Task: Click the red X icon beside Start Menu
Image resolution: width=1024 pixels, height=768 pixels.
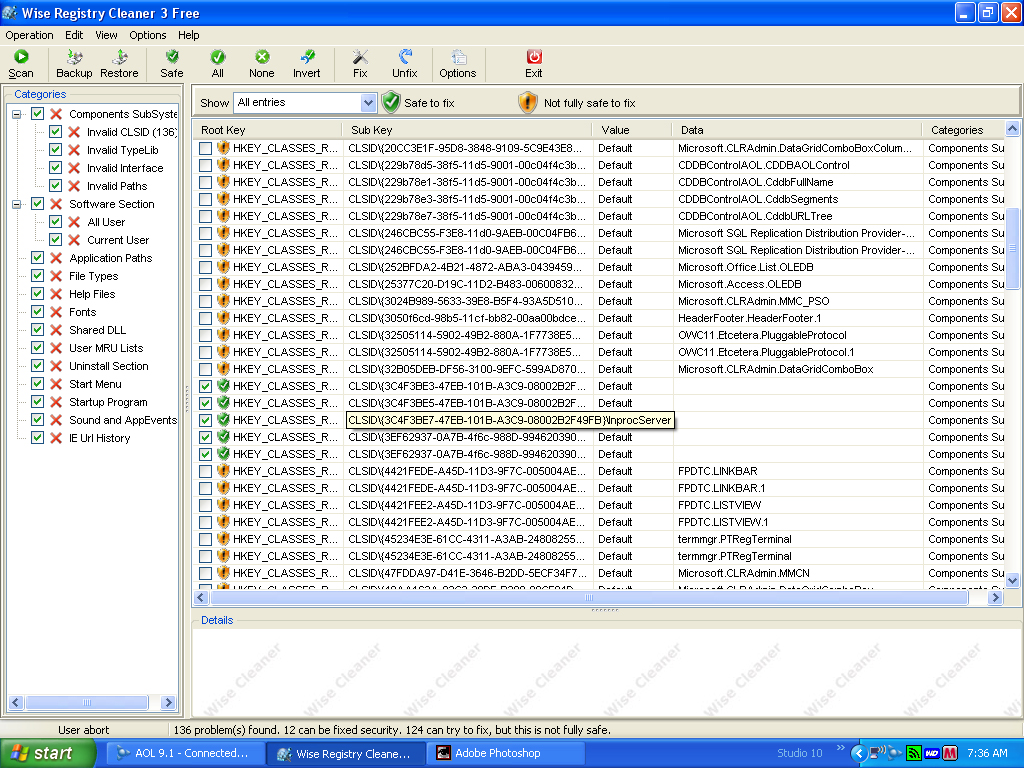Action: pyautogui.click(x=56, y=384)
